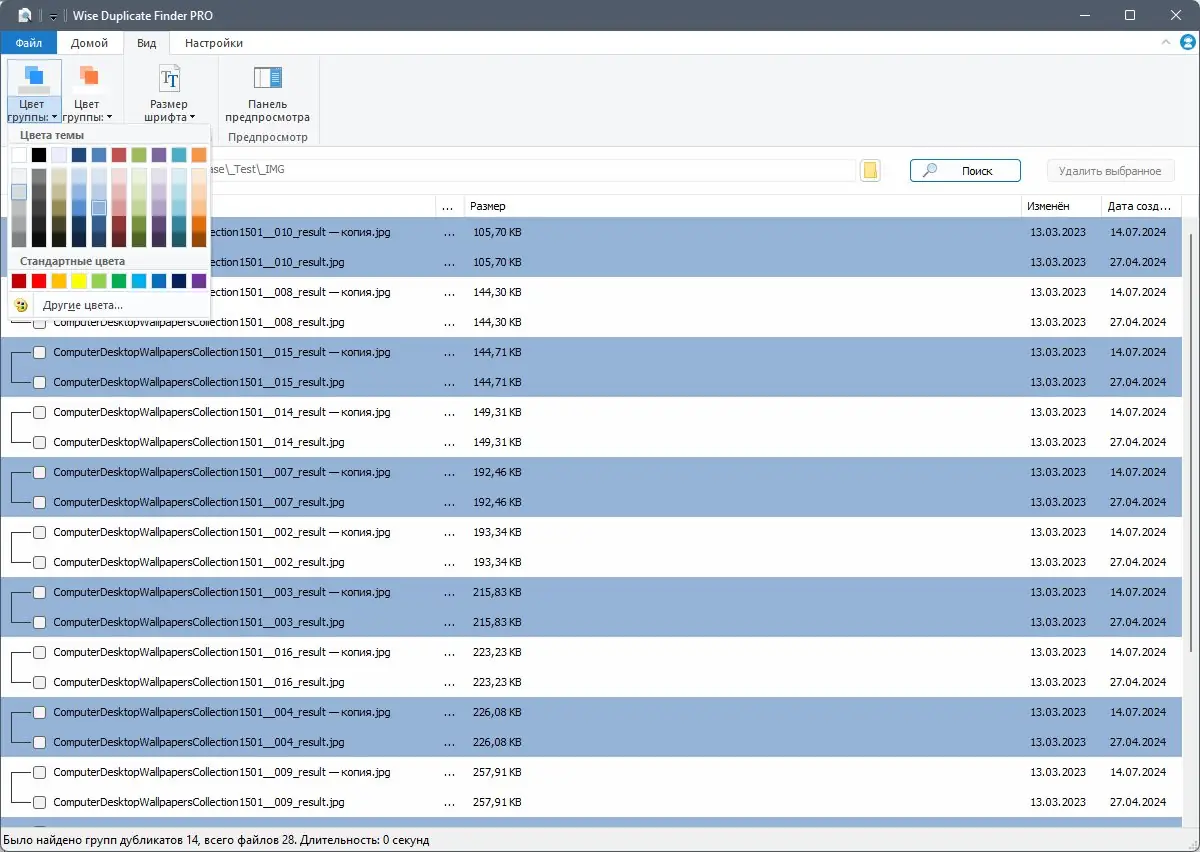Pick the white theme color swatch
Screen dimensions: 1200x852
coord(19,155)
